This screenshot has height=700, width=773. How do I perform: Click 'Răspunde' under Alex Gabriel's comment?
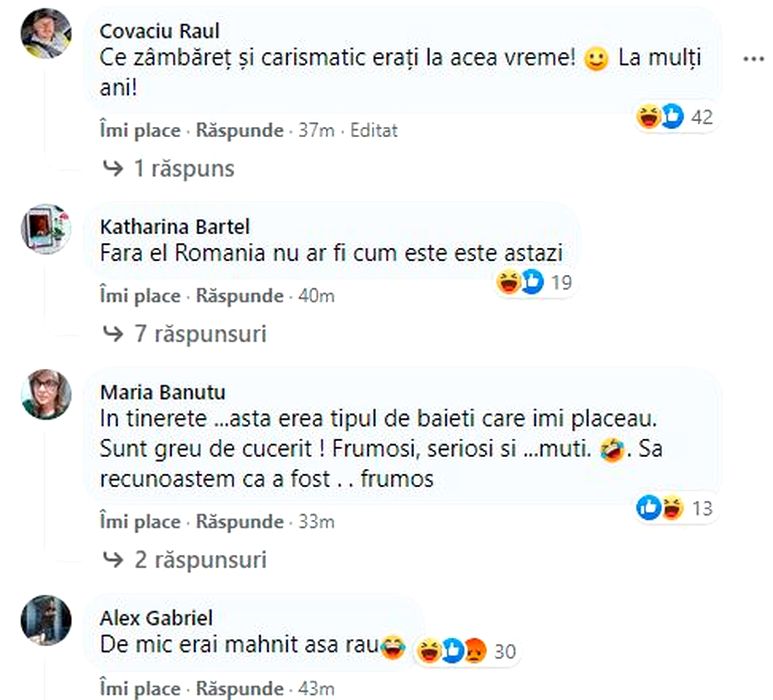(x=240, y=689)
